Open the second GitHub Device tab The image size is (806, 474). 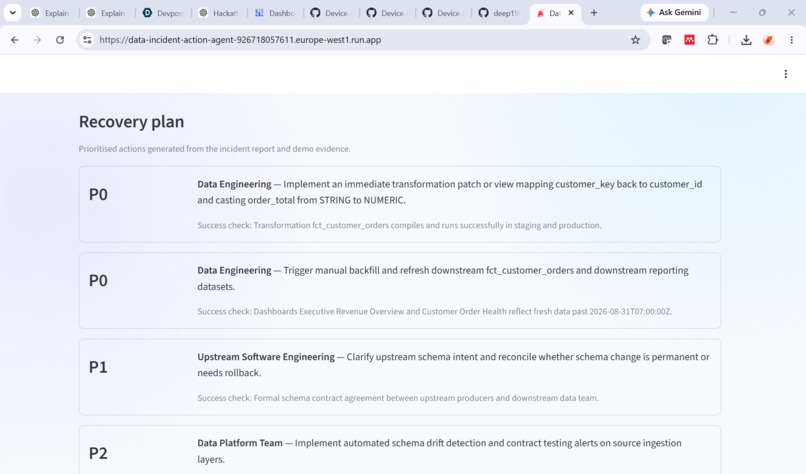[x=386, y=13]
